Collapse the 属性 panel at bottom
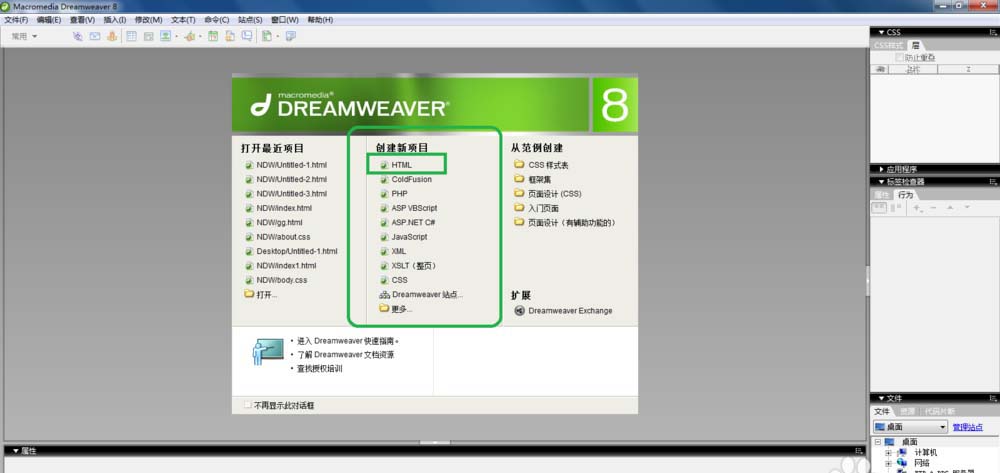Image resolution: width=1000 pixels, height=473 pixels. click(x=16, y=451)
